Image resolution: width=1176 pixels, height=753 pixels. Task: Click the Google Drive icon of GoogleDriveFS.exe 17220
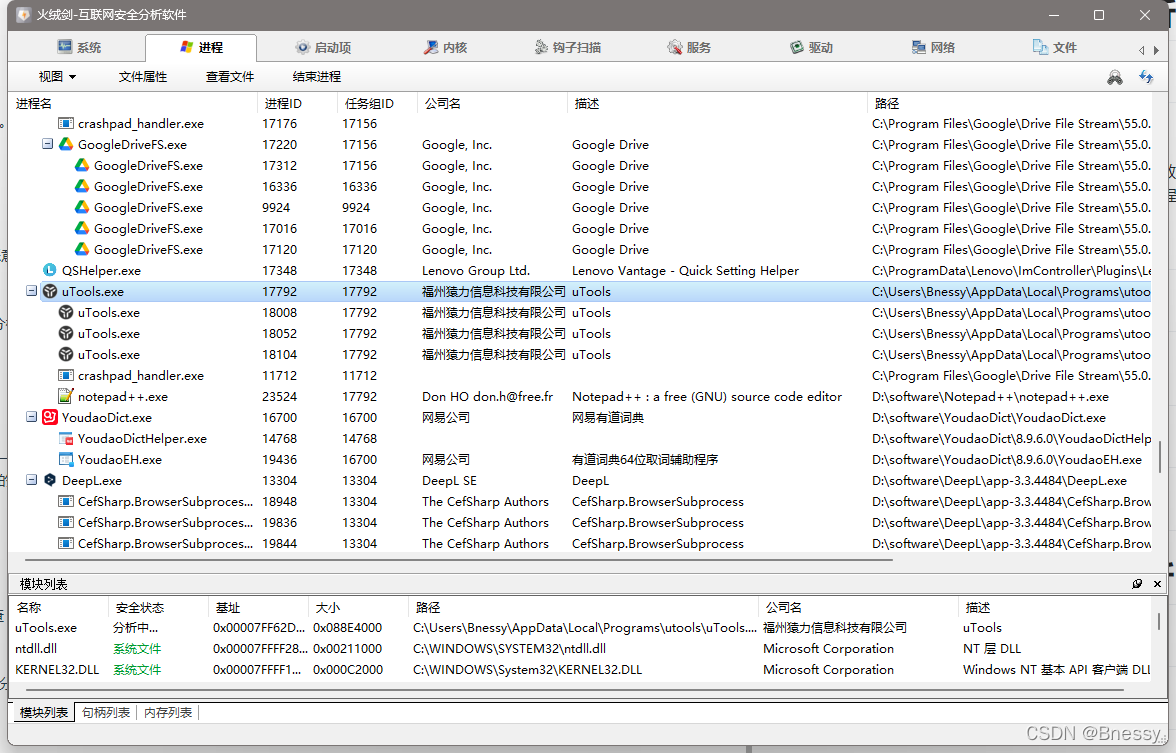pos(66,144)
